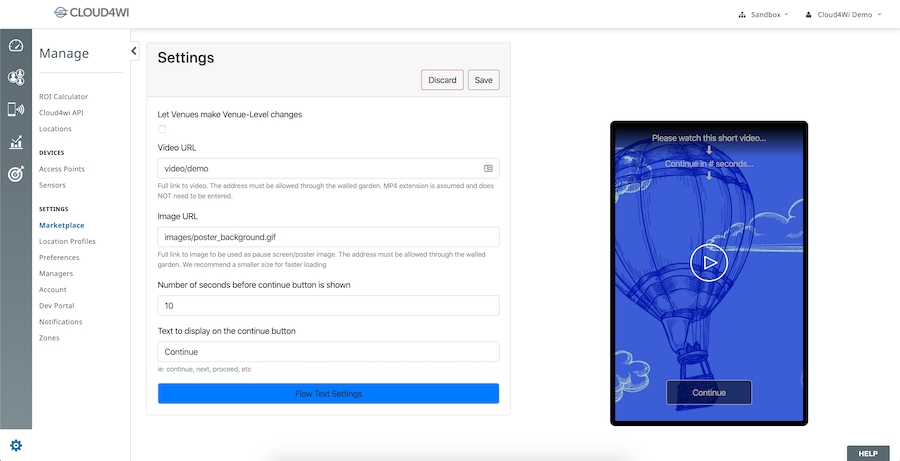Click the icon inside Video URL field
This screenshot has width=900, height=461.
(488, 169)
